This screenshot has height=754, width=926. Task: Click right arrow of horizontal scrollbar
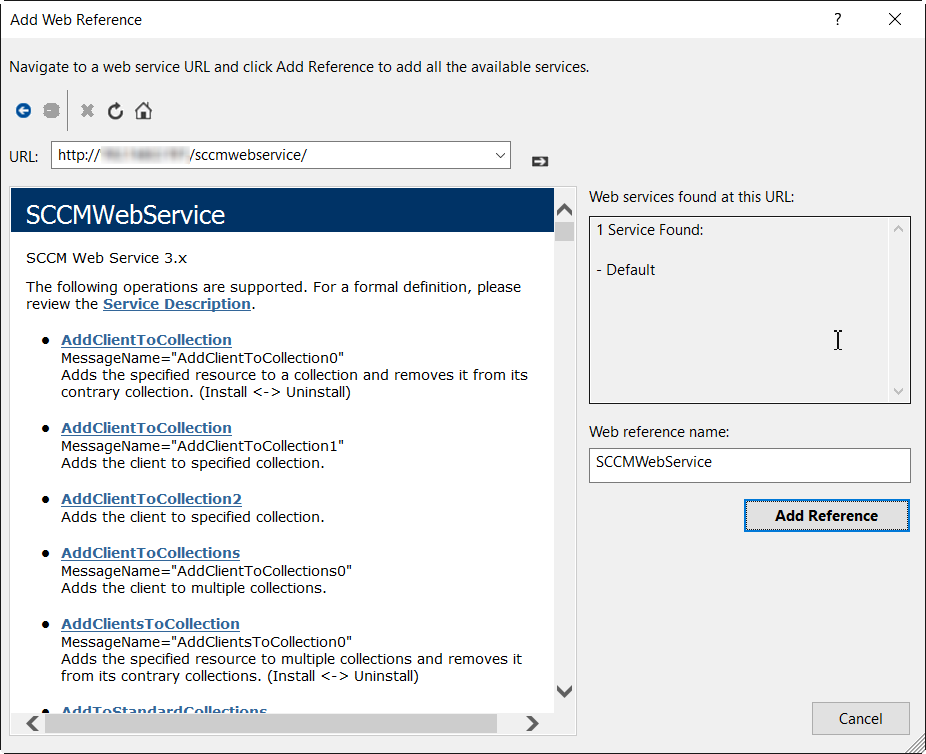(x=532, y=723)
